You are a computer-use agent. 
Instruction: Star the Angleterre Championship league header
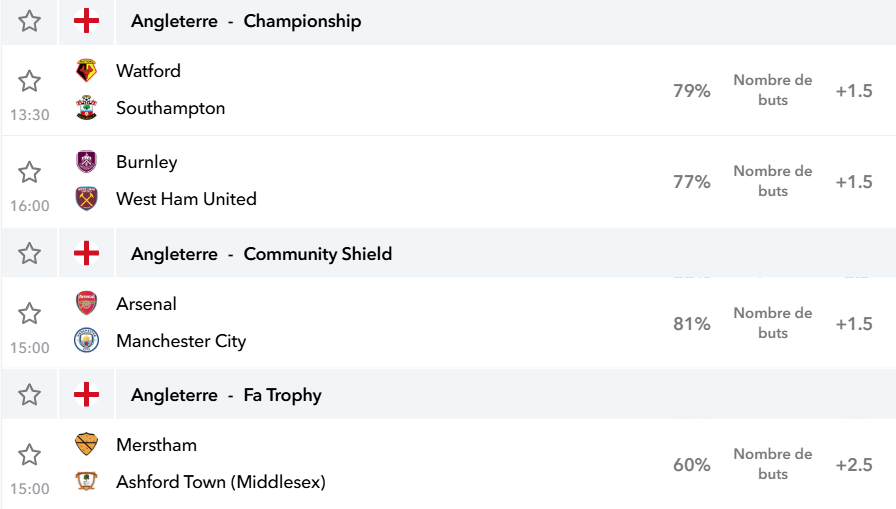[29, 21]
